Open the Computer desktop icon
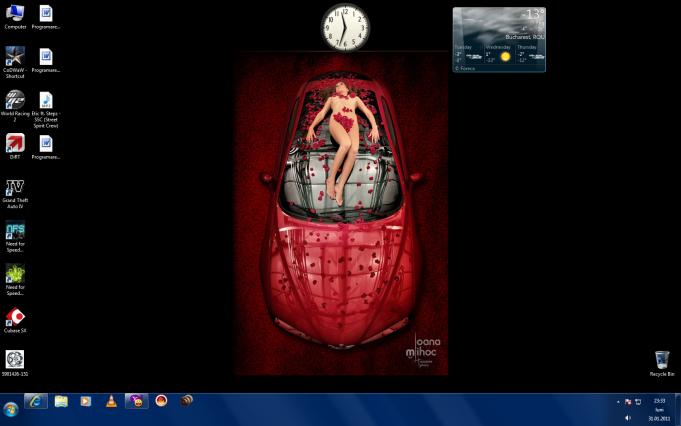The height and width of the screenshot is (426, 681). [15, 14]
